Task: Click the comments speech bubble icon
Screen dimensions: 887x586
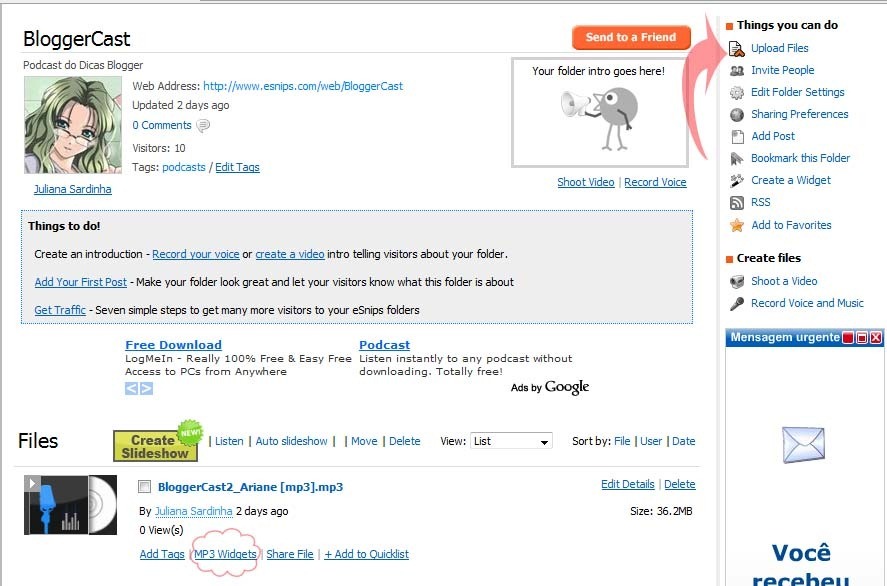Action: coord(203,125)
